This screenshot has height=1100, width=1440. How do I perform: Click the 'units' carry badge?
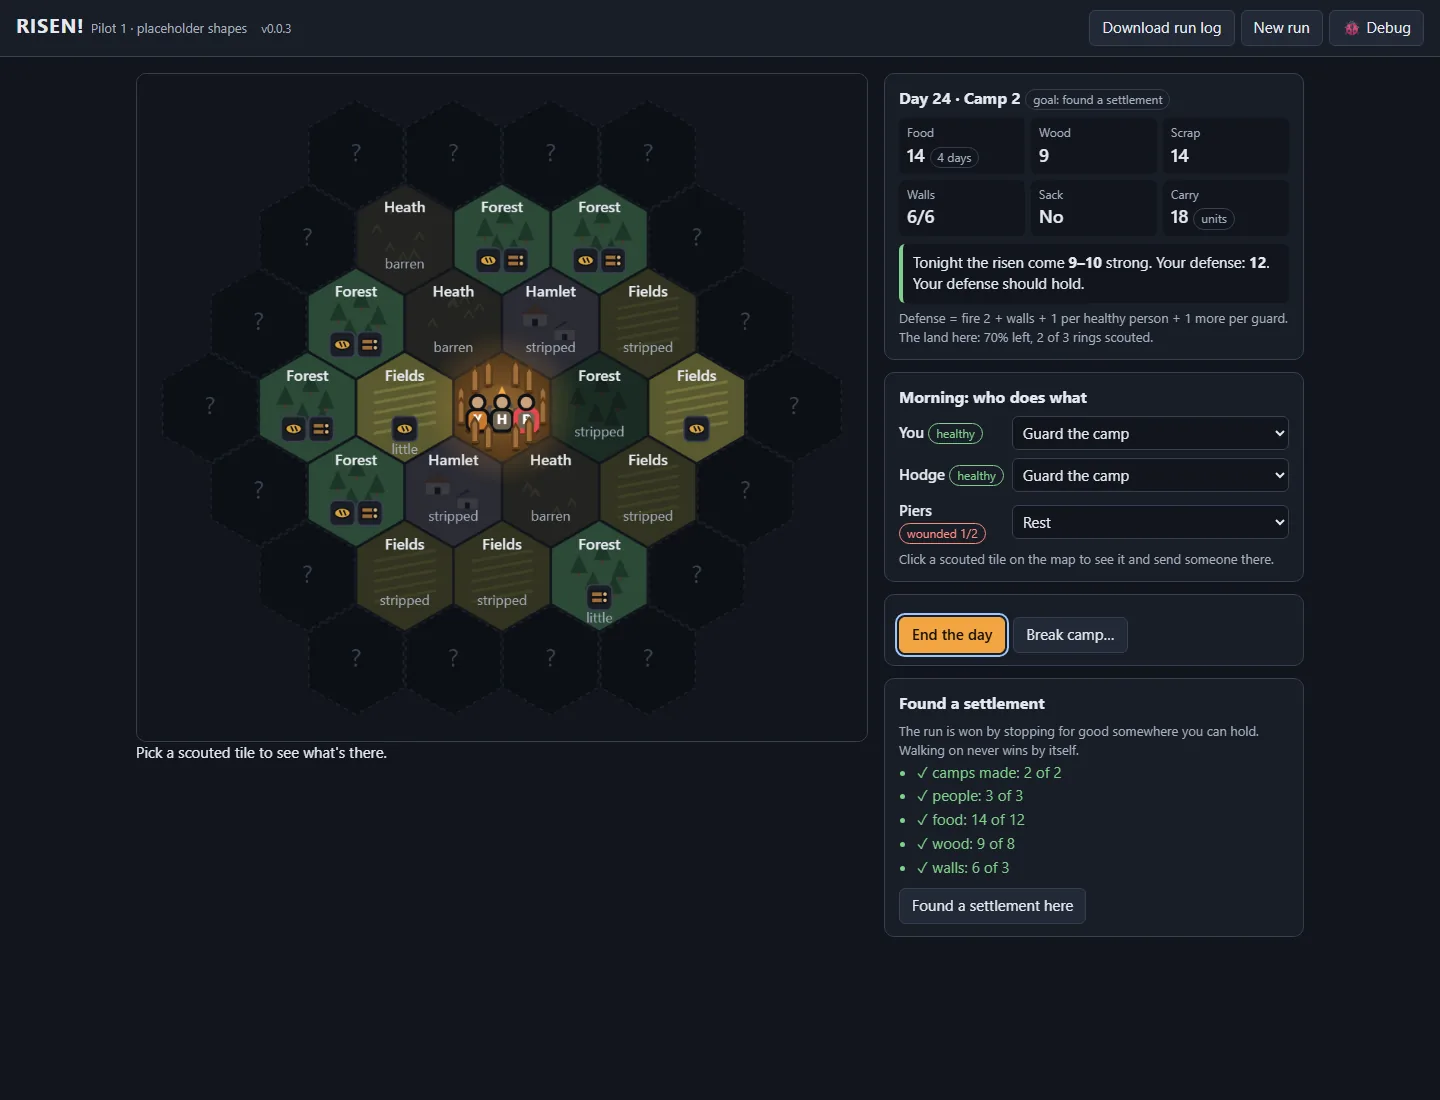[x=1213, y=219]
